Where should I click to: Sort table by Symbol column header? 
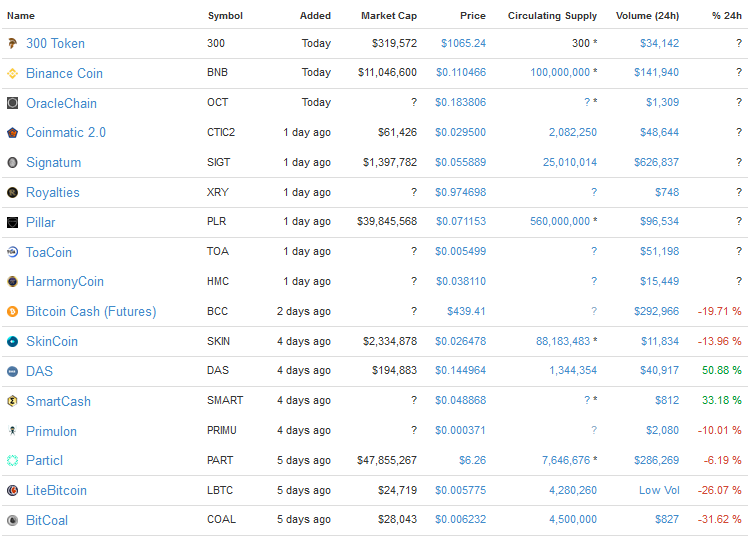tap(225, 16)
